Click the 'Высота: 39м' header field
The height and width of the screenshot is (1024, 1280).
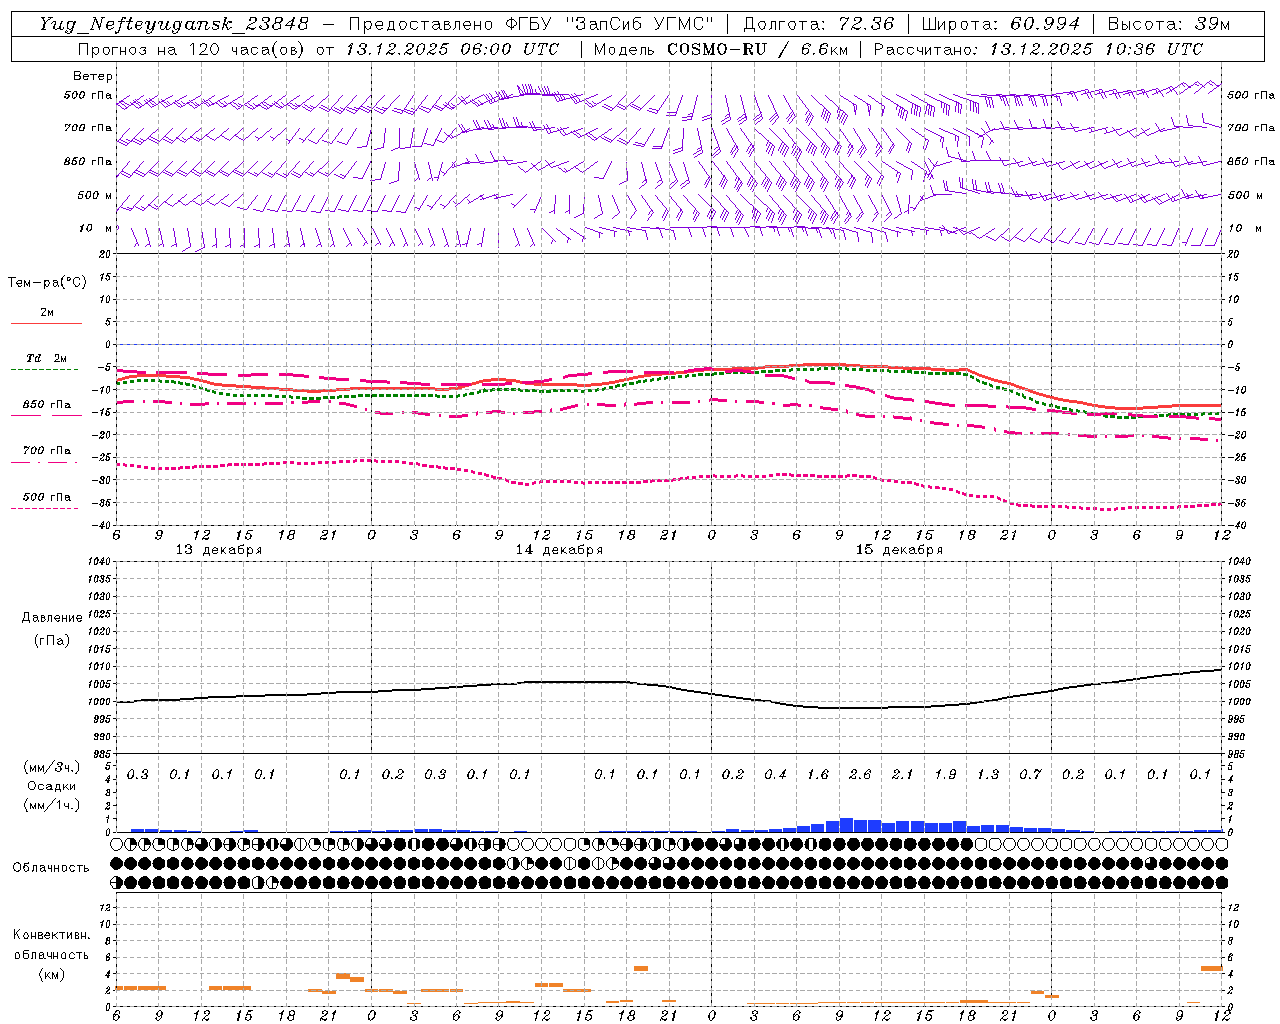(x=1169, y=24)
